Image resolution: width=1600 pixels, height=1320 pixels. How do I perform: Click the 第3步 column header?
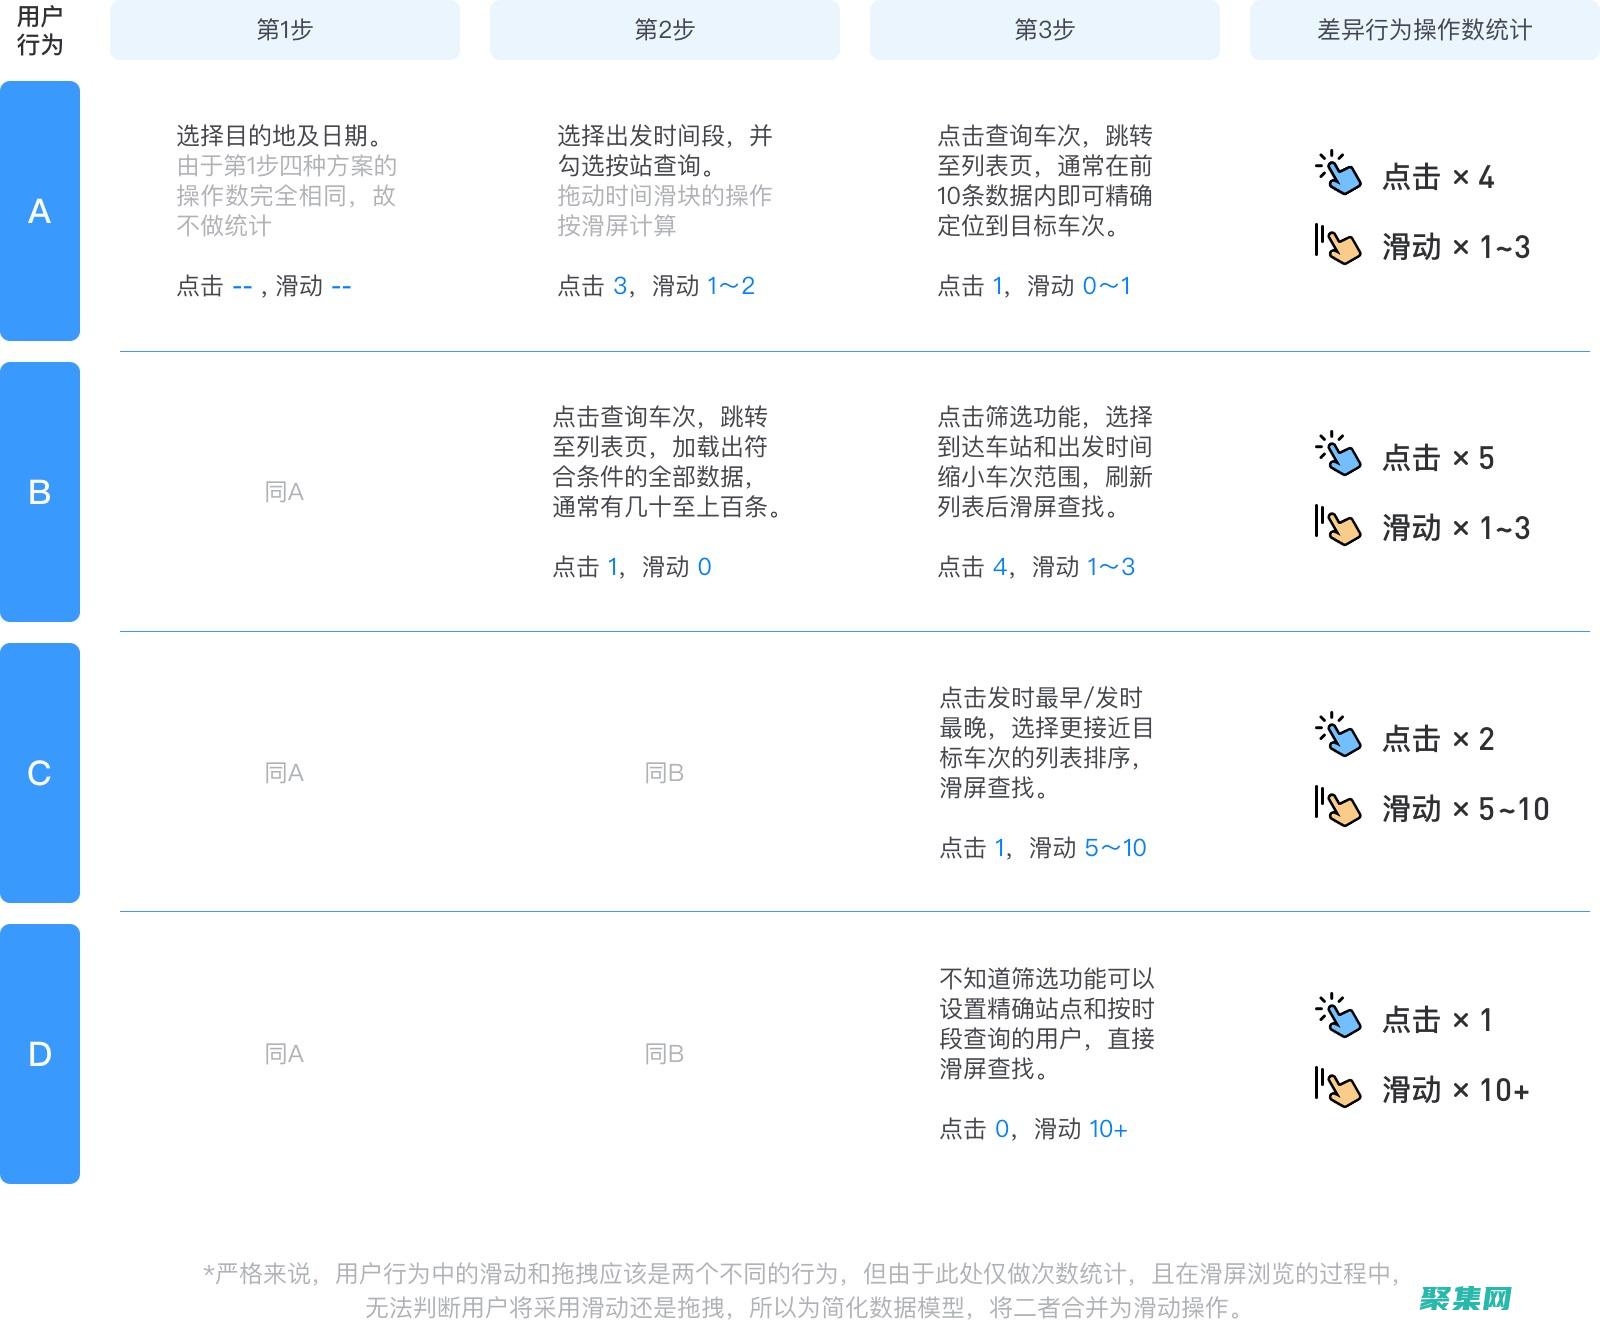point(1044,30)
